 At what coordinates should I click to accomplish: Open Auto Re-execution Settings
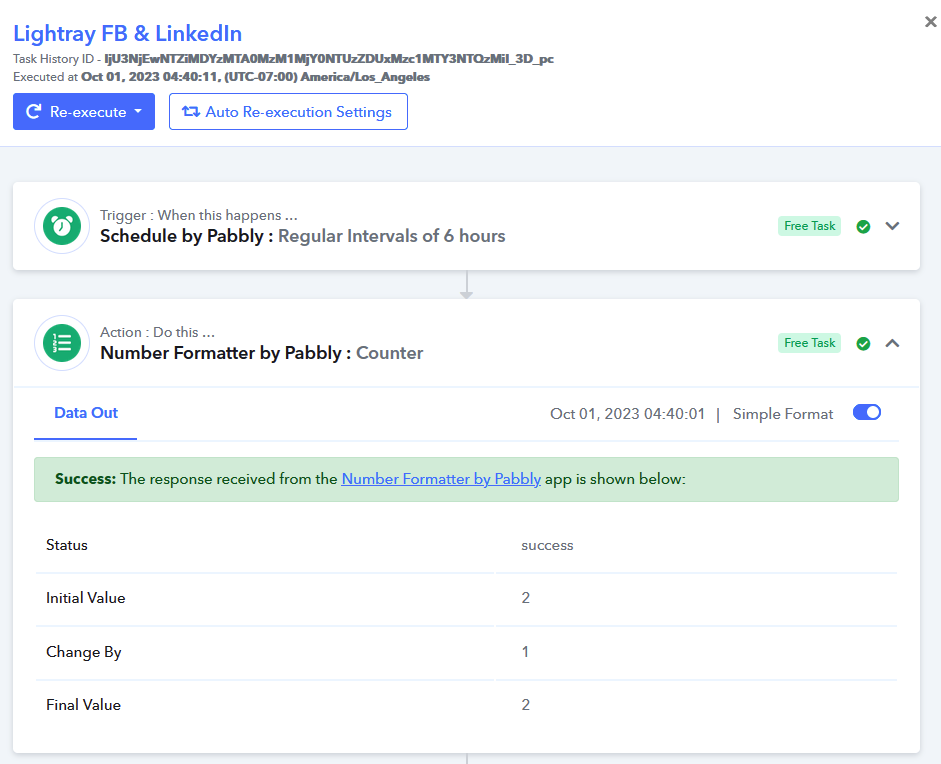click(x=288, y=112)
